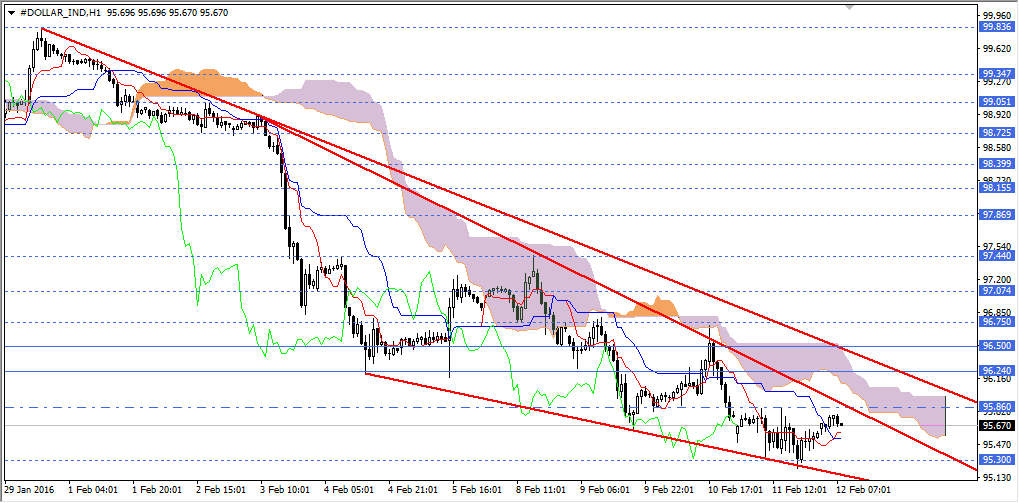1019x503 pixels.
Task: Select the 95.300 price level label
Action: point(997,460)
